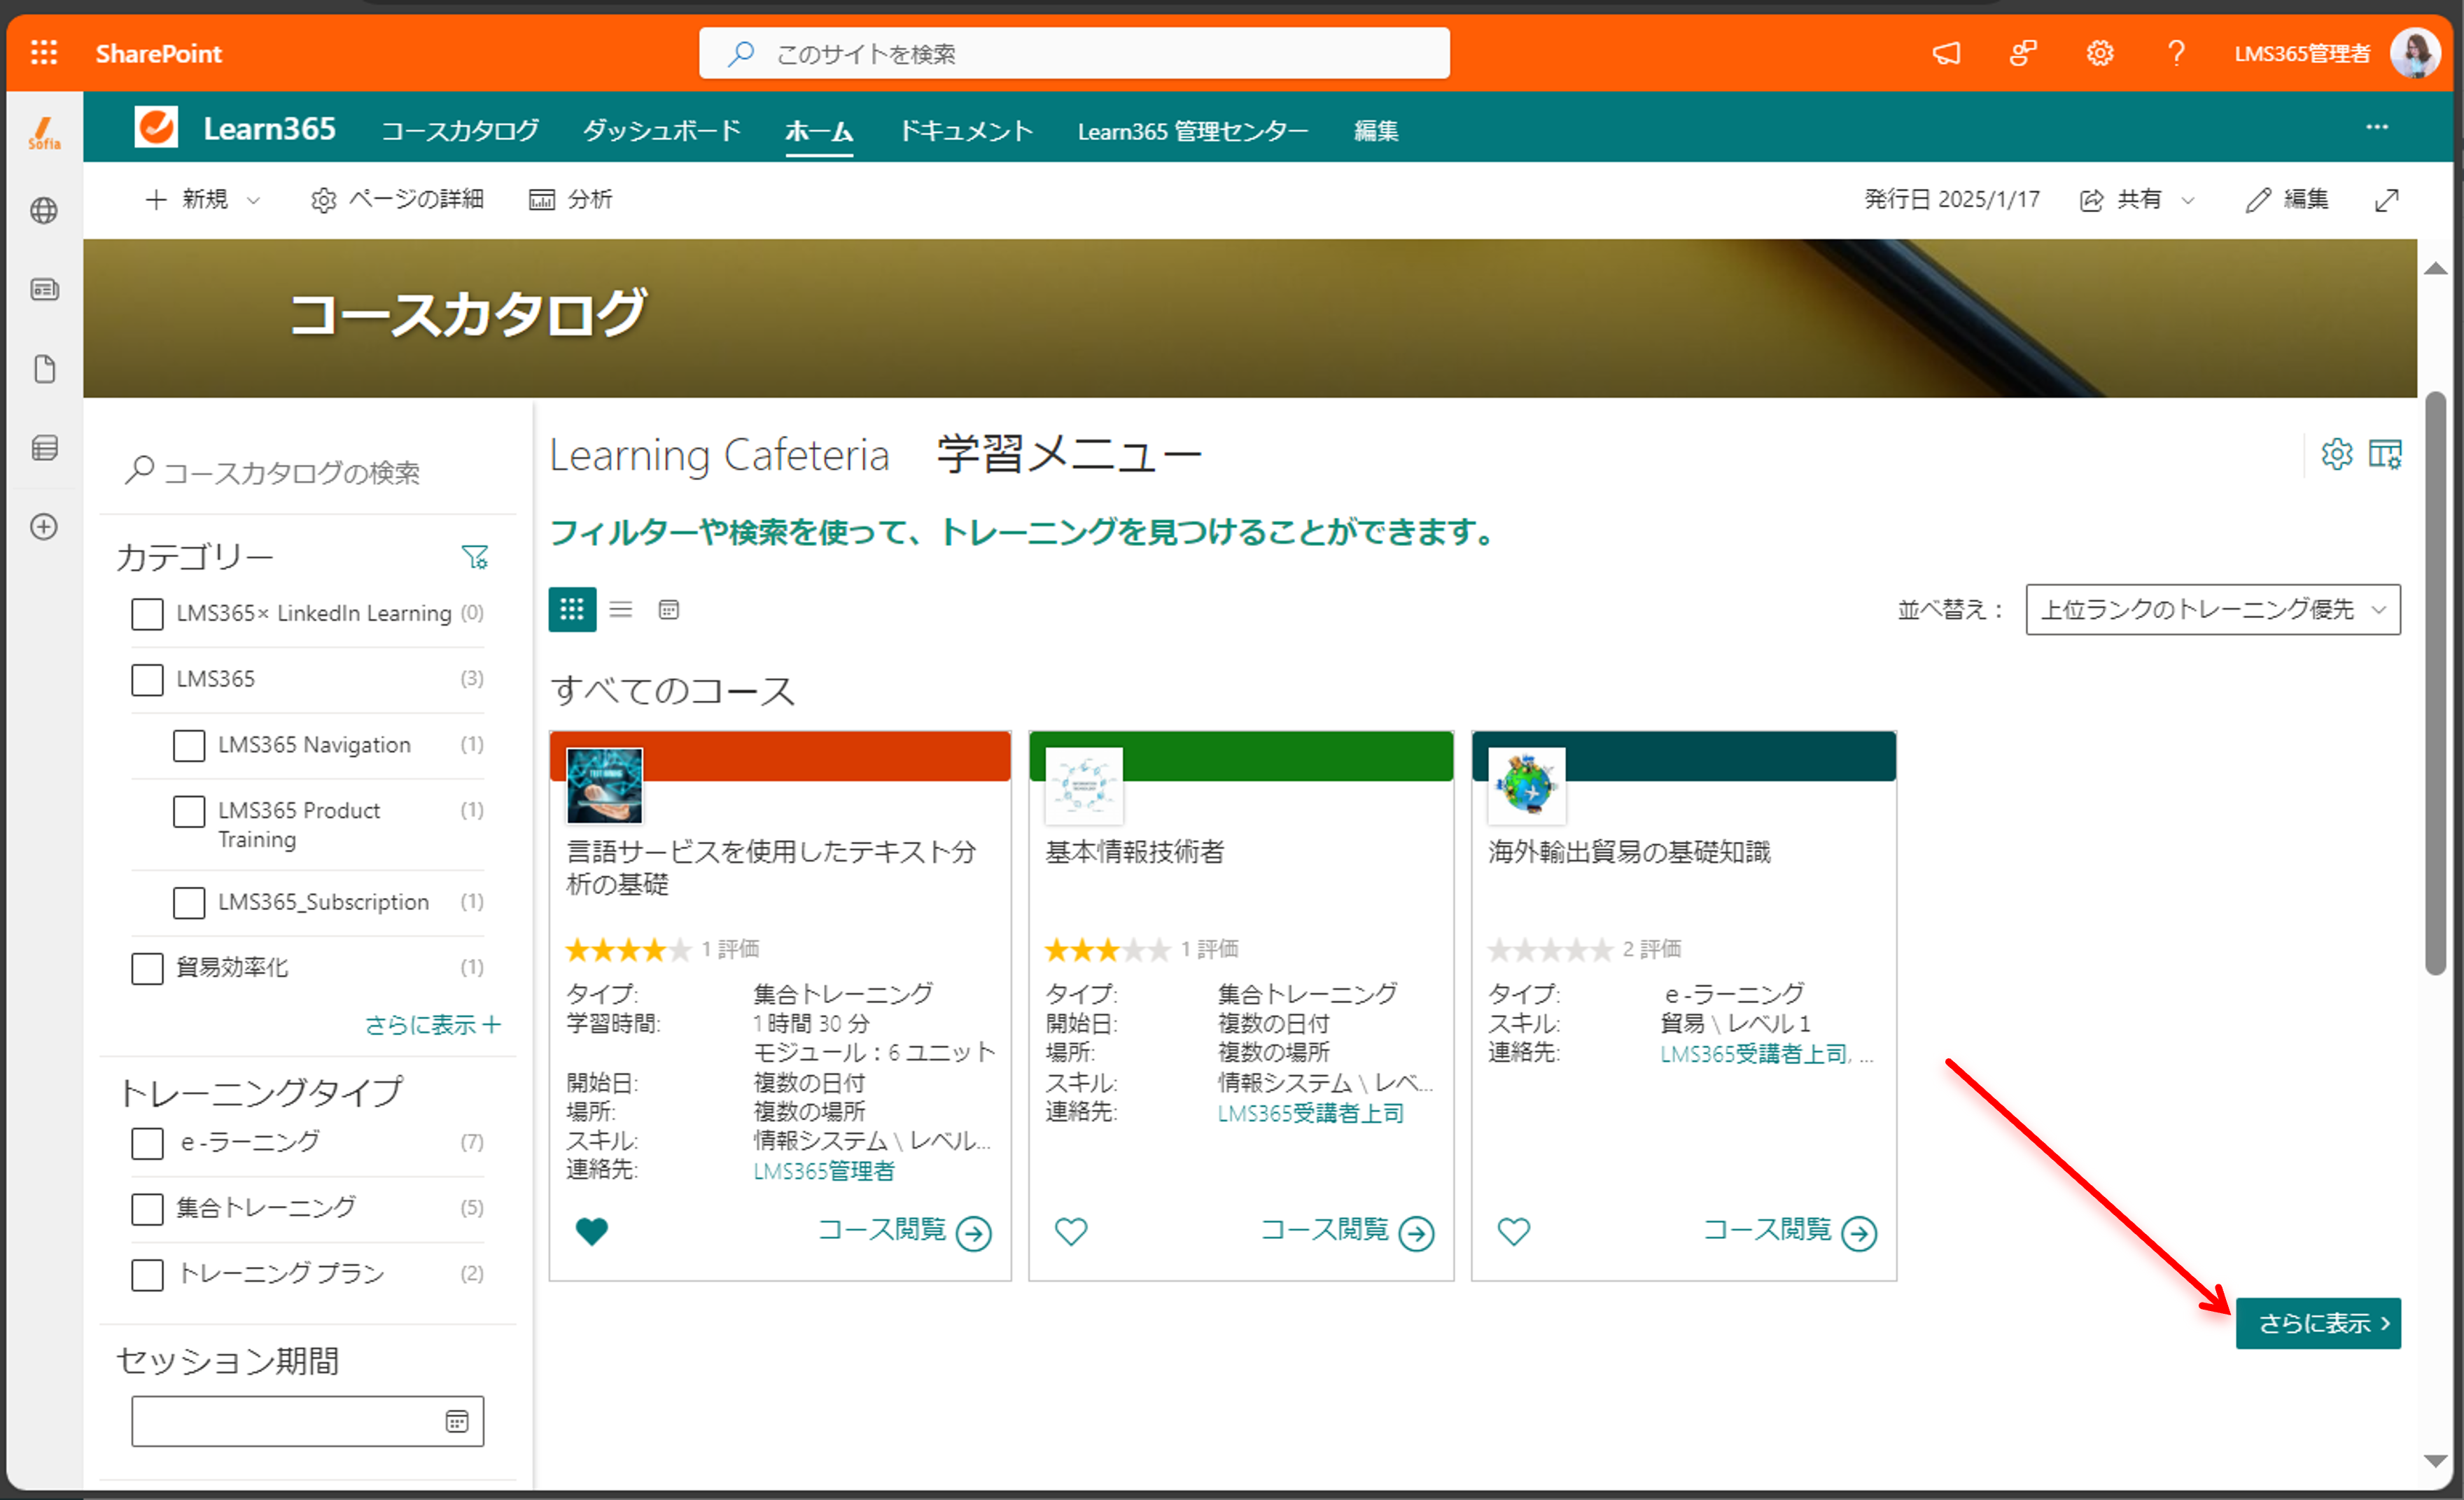Clear the category filter funnel icon
Image resolution: width=2464 pixels, height=1500 pixels.
pyautogui.click(x=475, y=557)
